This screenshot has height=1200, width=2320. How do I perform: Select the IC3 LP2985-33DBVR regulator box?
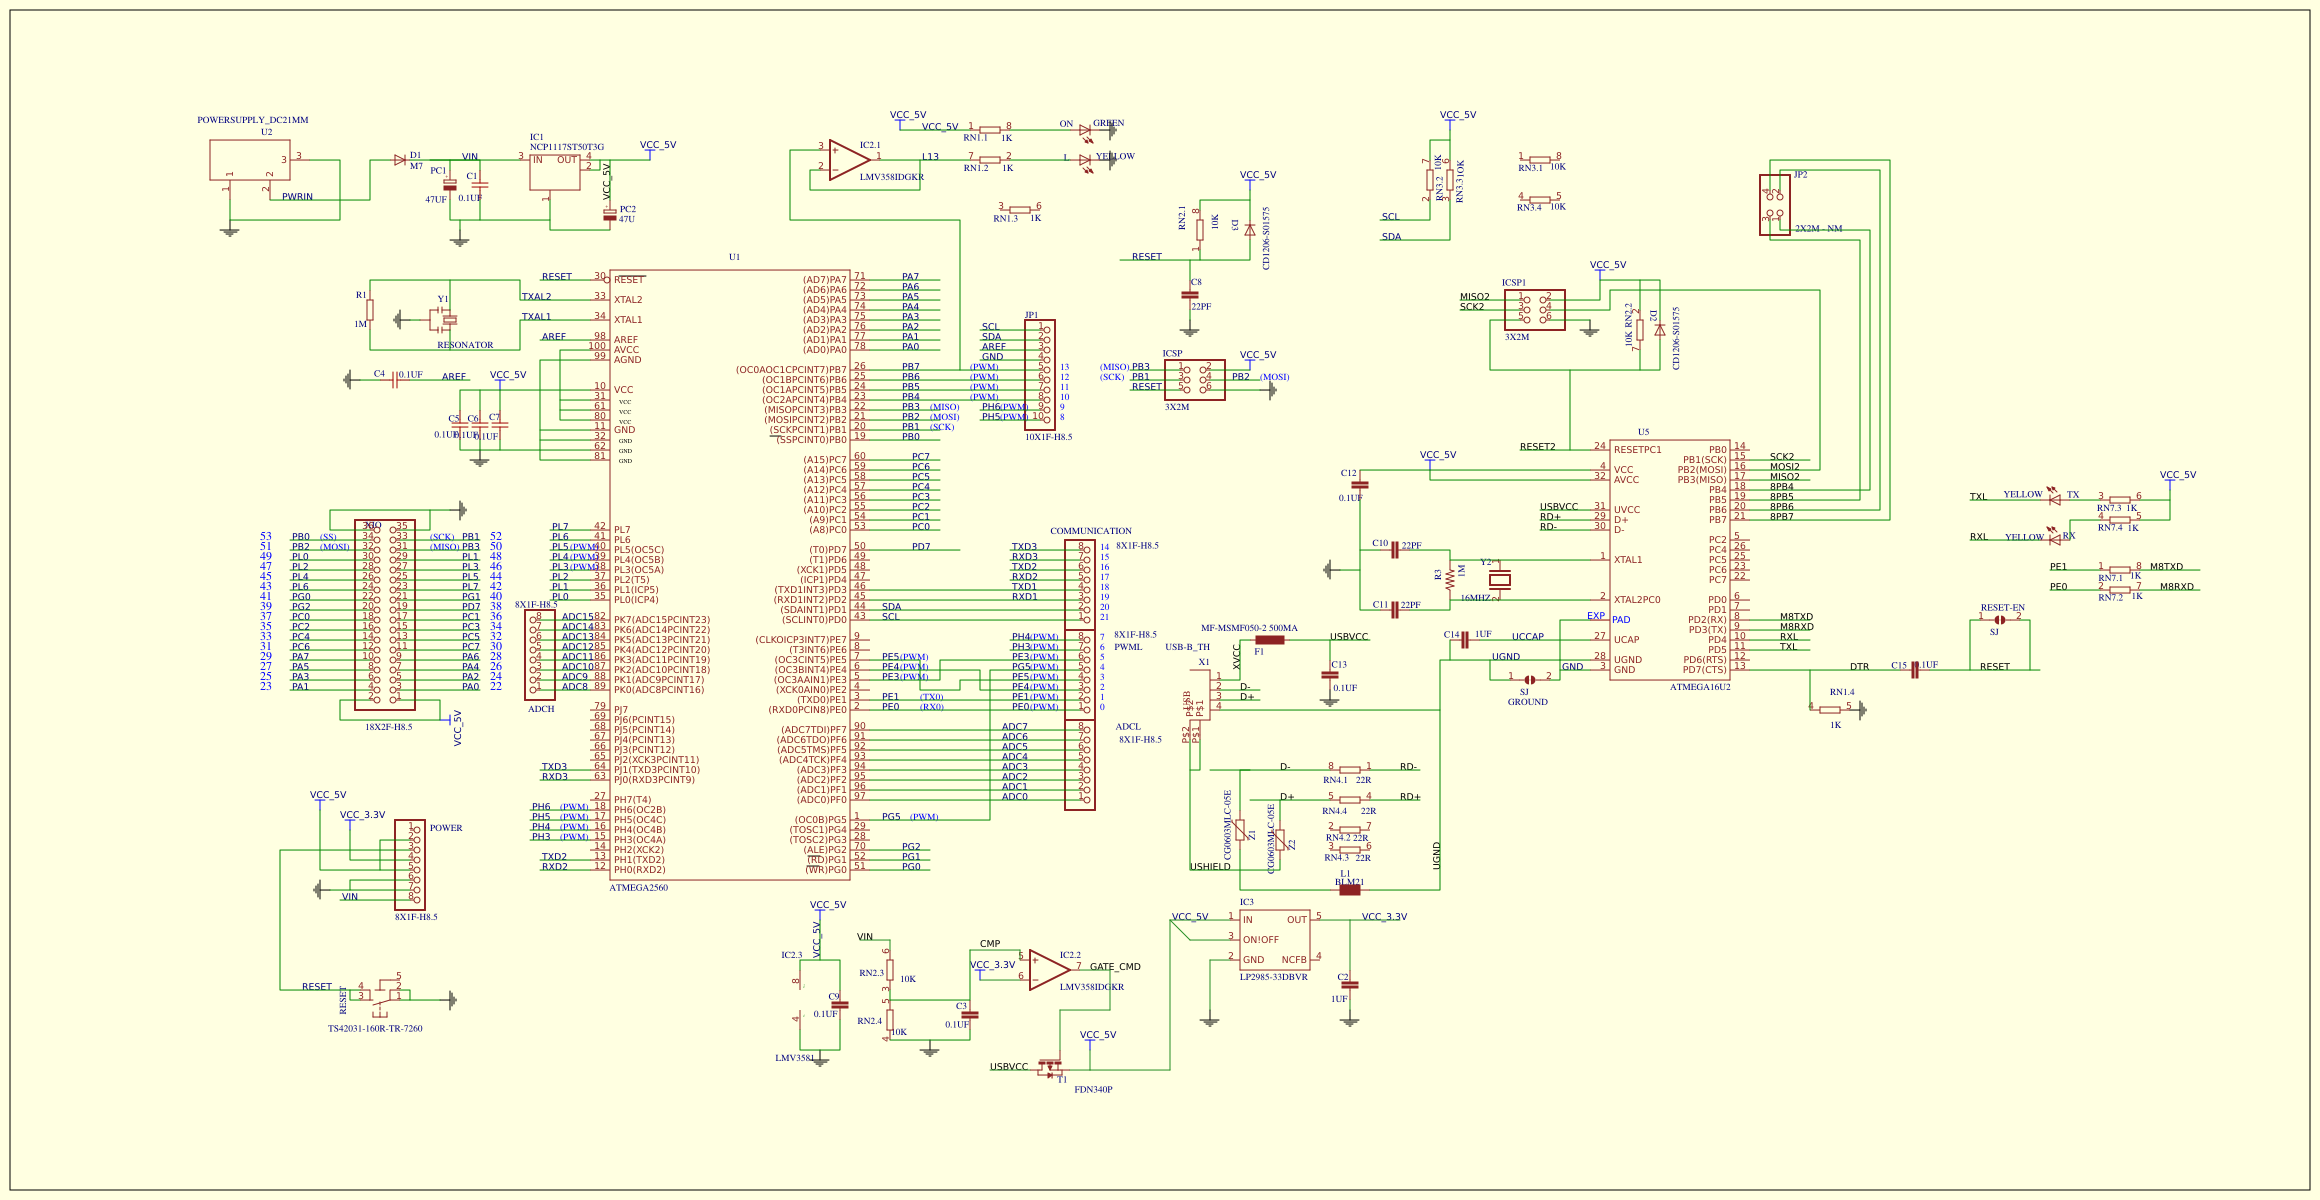pyautogui.click(x=1274, y=940)
